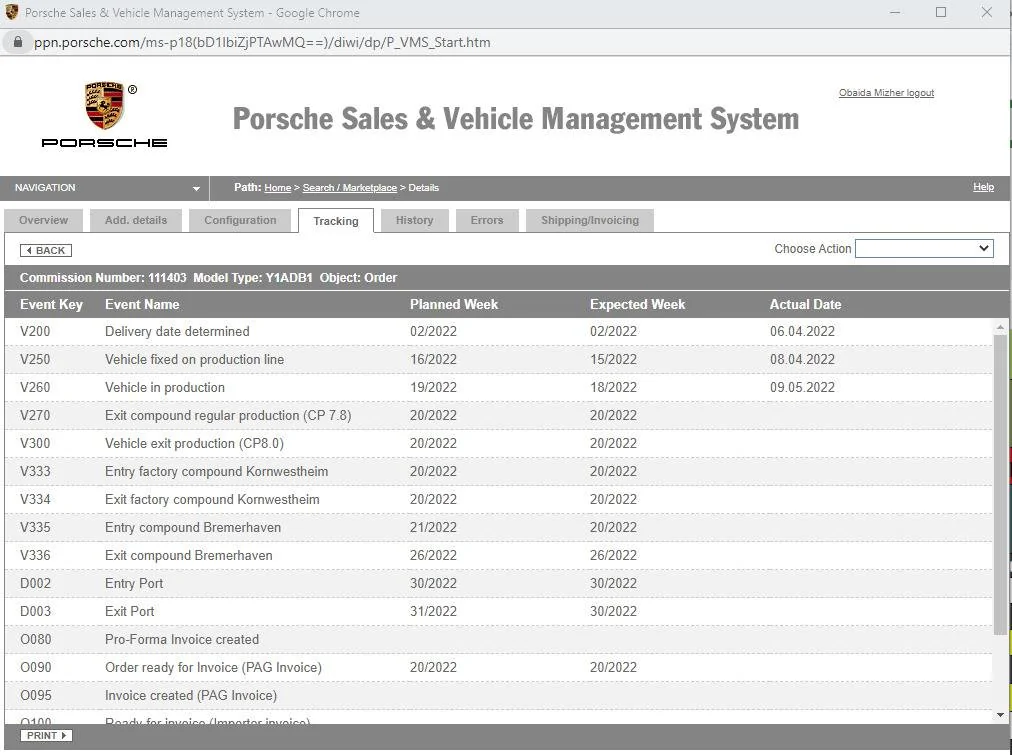
Task: Click 'Vehicle exit production (CP8.0)'
Action: [194, 443]
